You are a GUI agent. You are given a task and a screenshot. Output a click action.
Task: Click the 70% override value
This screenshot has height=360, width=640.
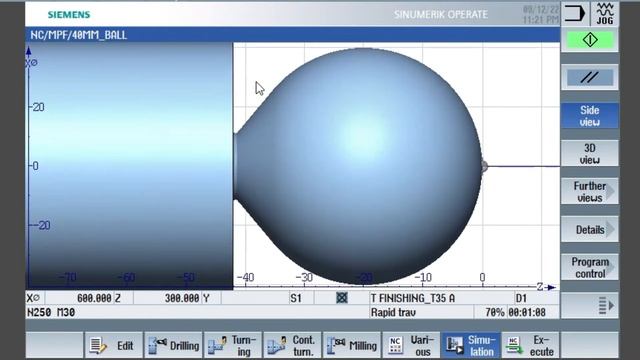[x=495, y=313]
